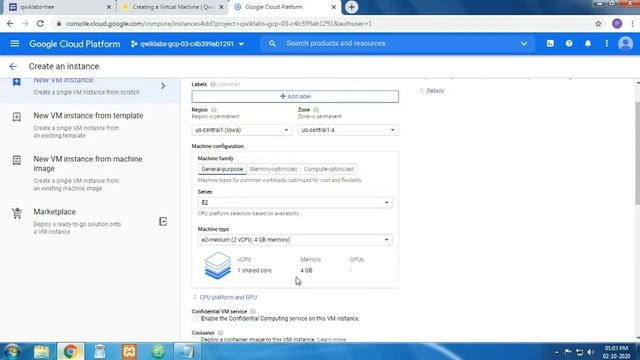Open Chrome three-dot browser menu

[632, 24]
